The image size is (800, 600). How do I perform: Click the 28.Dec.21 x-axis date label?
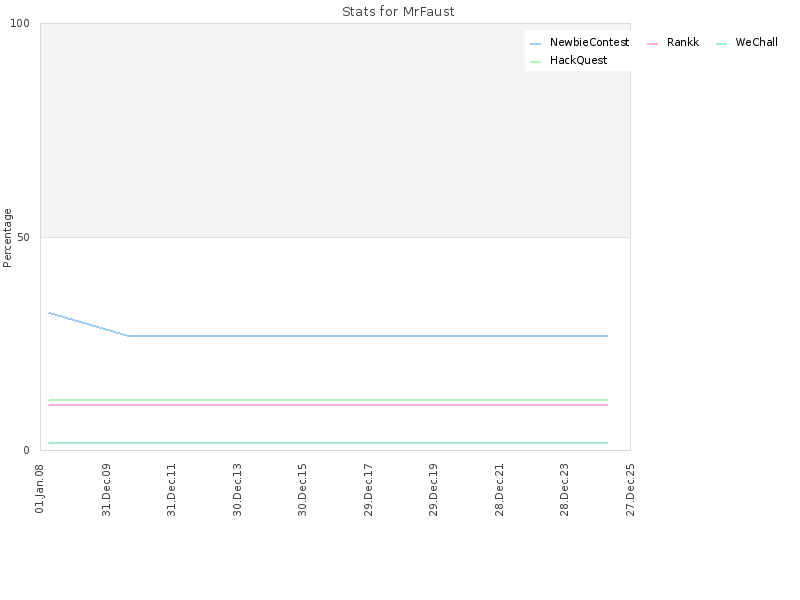point(499,489)
